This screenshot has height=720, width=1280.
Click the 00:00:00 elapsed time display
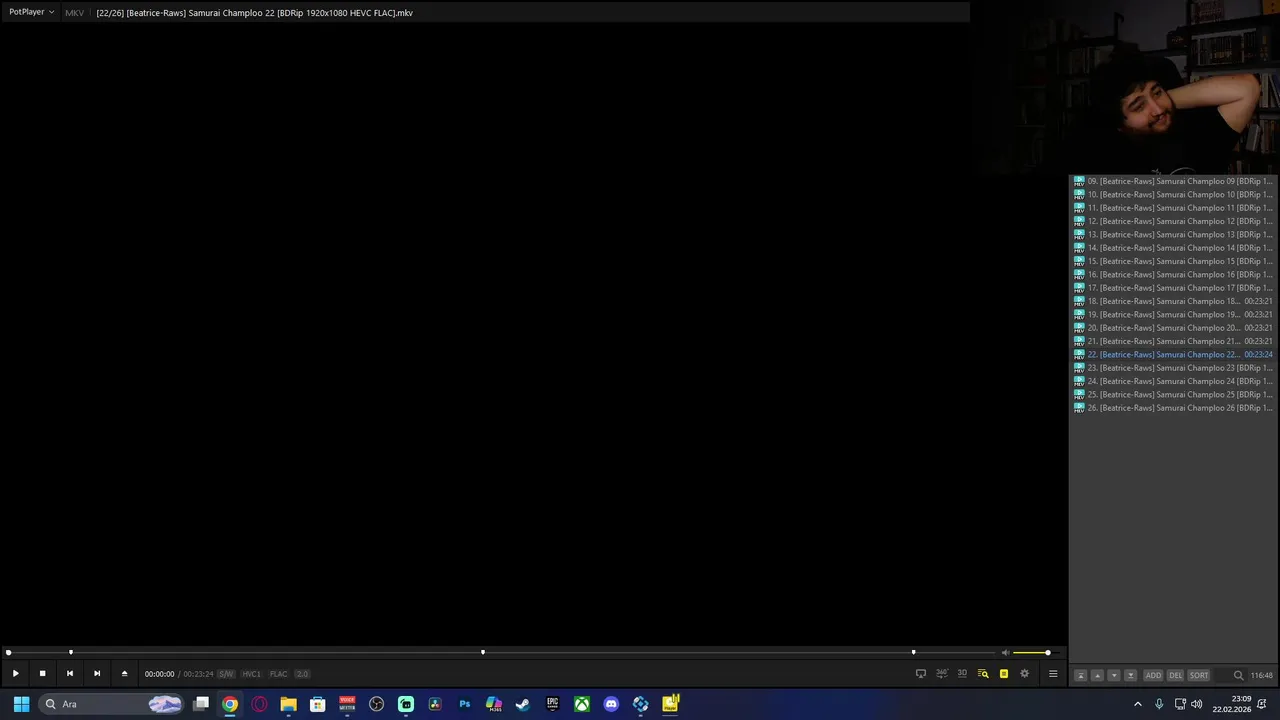pos(159,674)
